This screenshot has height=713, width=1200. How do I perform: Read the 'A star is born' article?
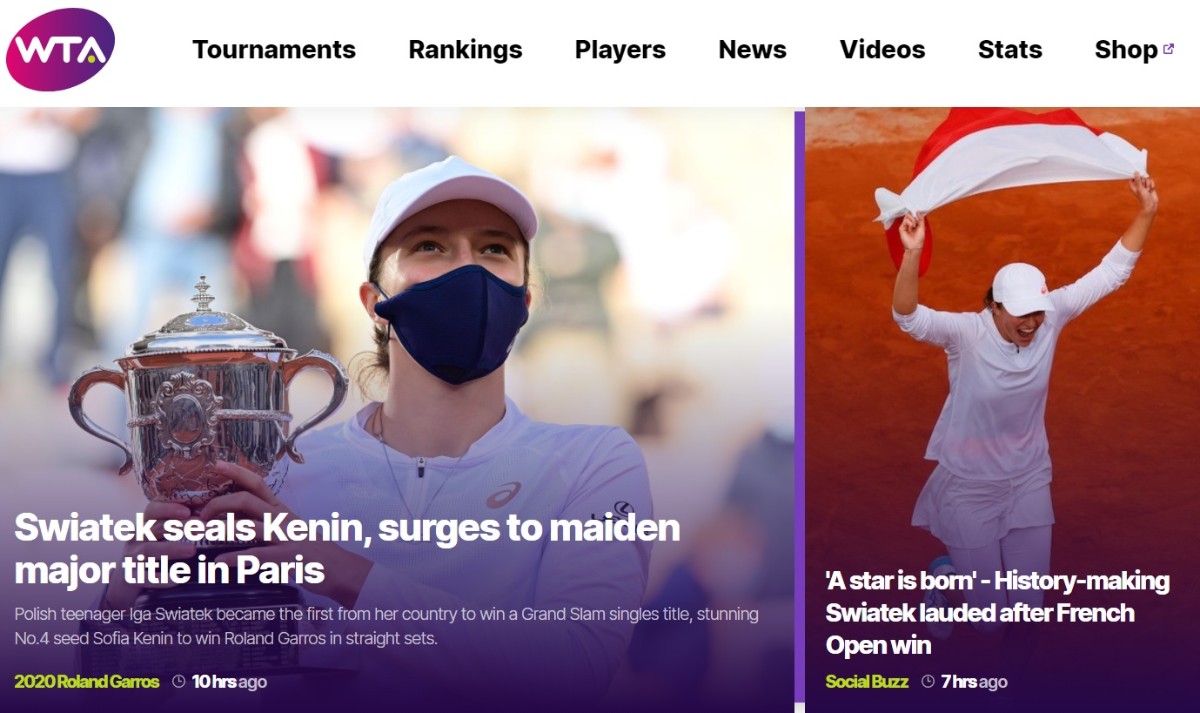pyautogui.click(x=997, y=613)
